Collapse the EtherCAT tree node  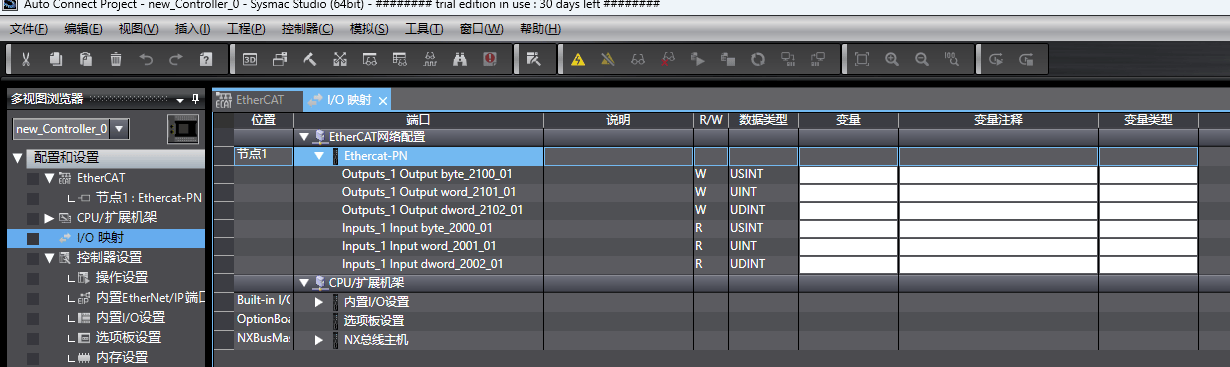[49, 177]
